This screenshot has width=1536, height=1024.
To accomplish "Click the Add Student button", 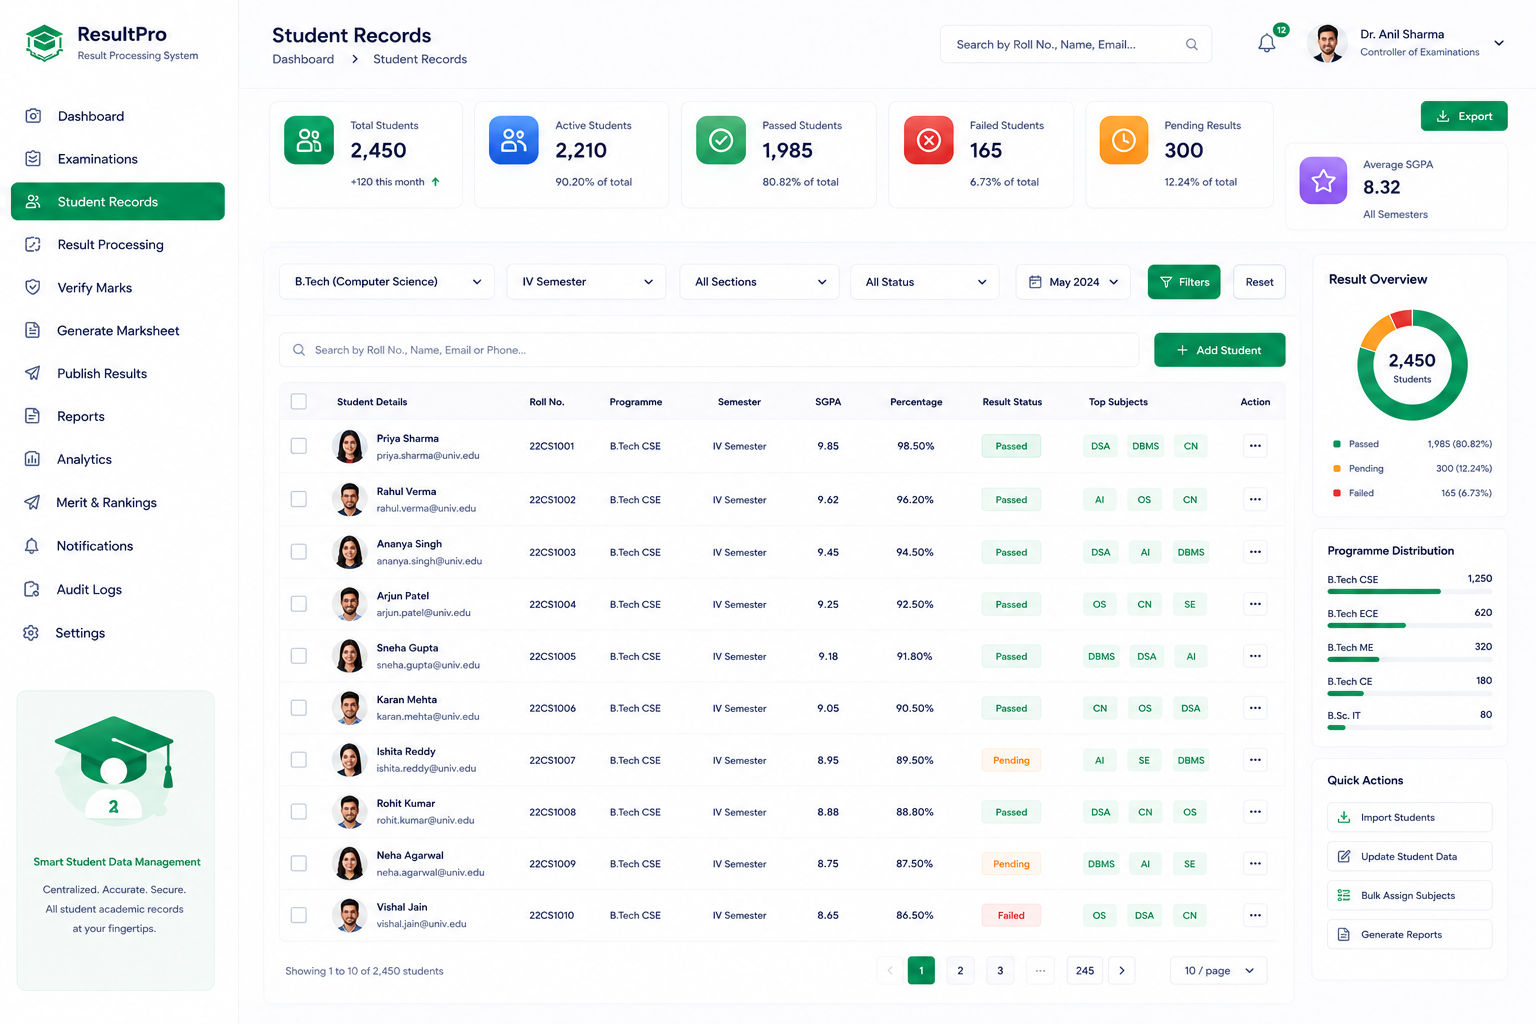I will 1219,350.
